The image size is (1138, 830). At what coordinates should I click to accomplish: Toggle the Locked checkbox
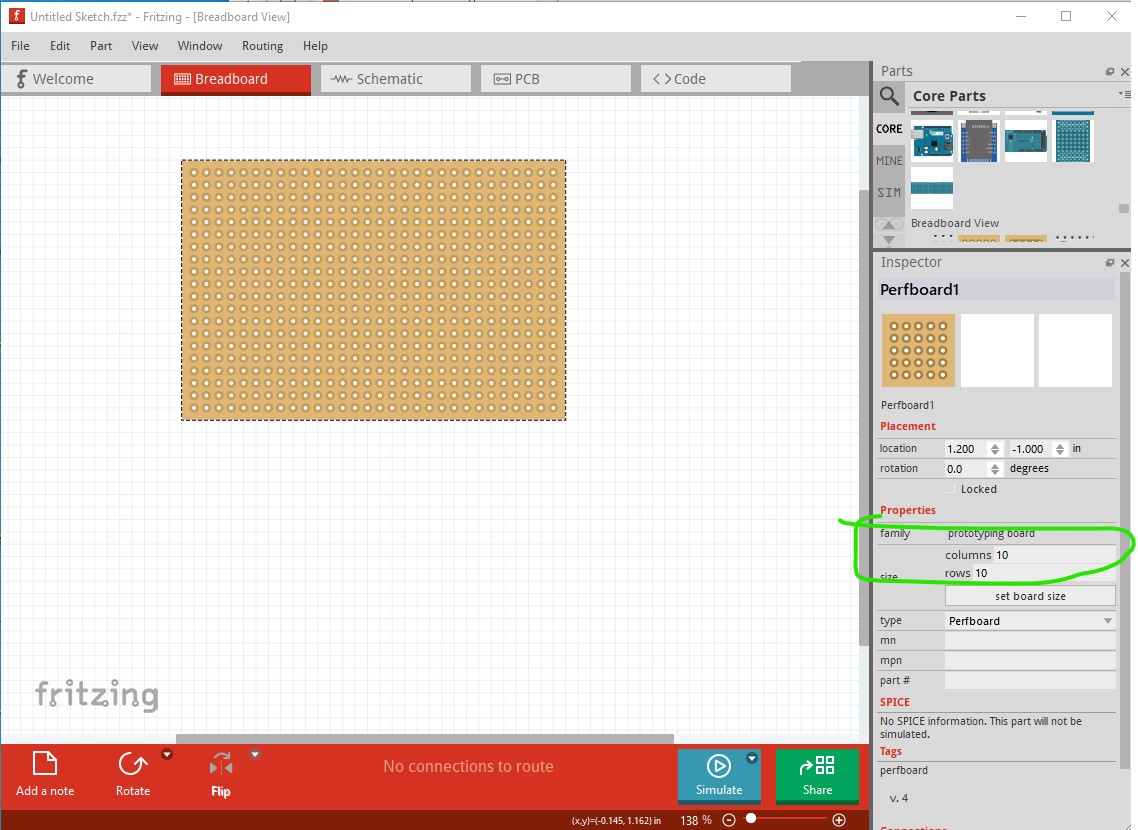[x=951, y=489]
